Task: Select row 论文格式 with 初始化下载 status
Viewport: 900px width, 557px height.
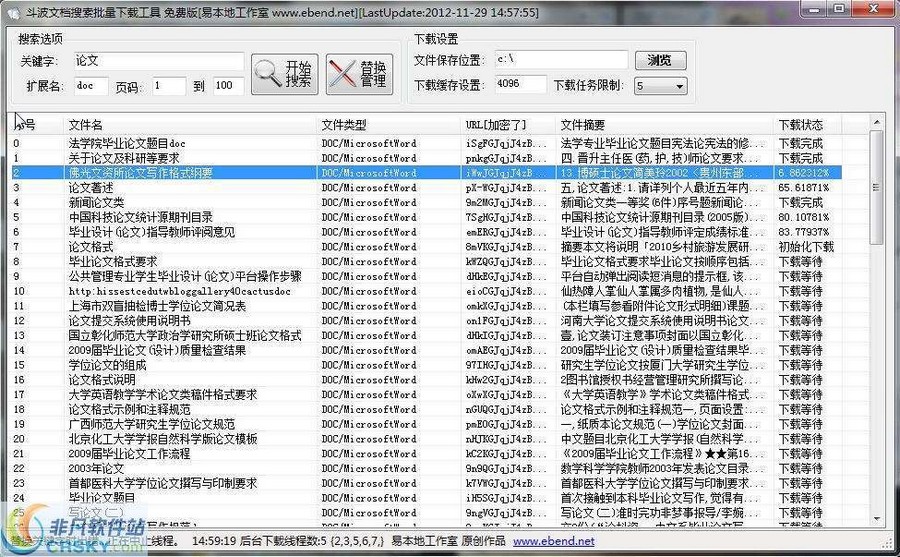Action: 426,247
